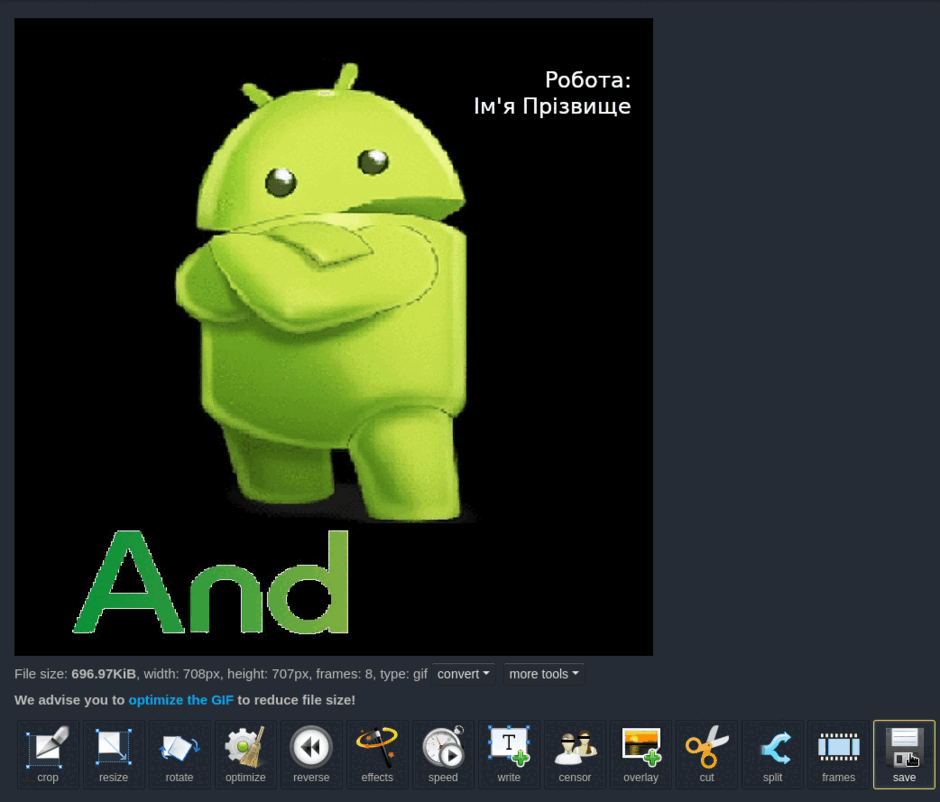Viewport: 940px width, 802px height.
Task: Follow the optimize the GIF link
Action: coord(181,700)
